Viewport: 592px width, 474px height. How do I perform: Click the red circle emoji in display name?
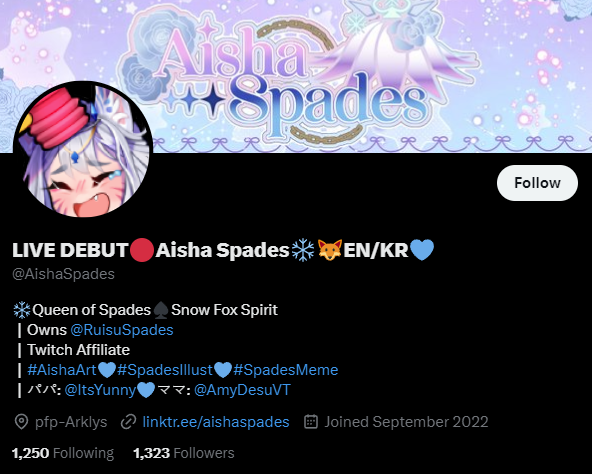(142, 250)
